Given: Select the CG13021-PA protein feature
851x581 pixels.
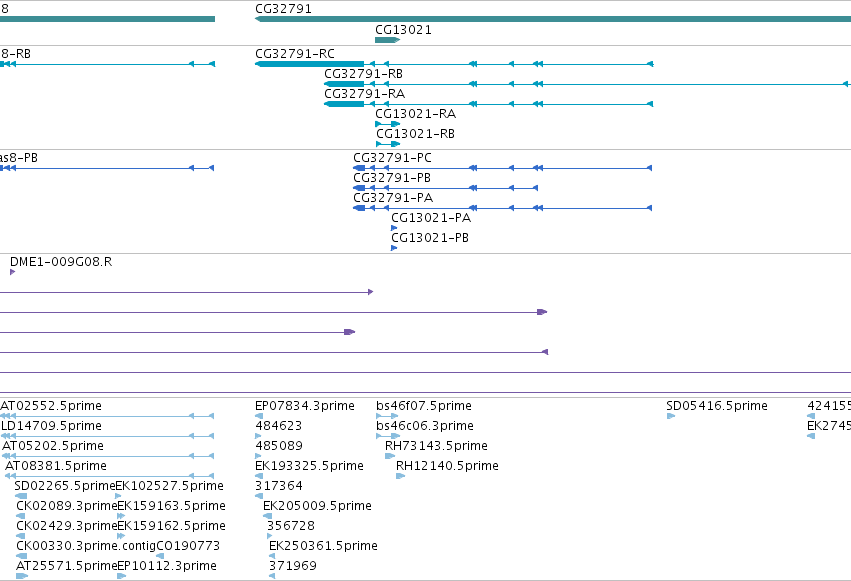Looking at the screenshot, I should pyautogui.click(x=394, y=228).
